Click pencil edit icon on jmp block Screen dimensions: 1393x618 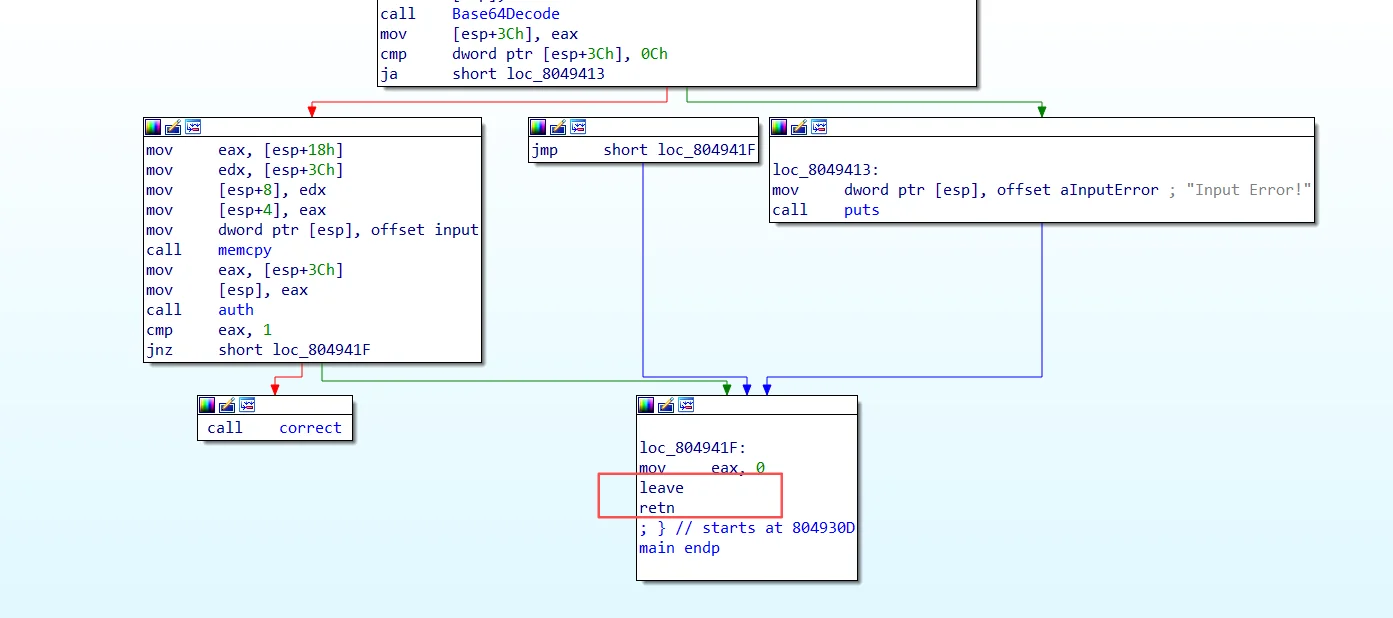click(x=558, y=127)
